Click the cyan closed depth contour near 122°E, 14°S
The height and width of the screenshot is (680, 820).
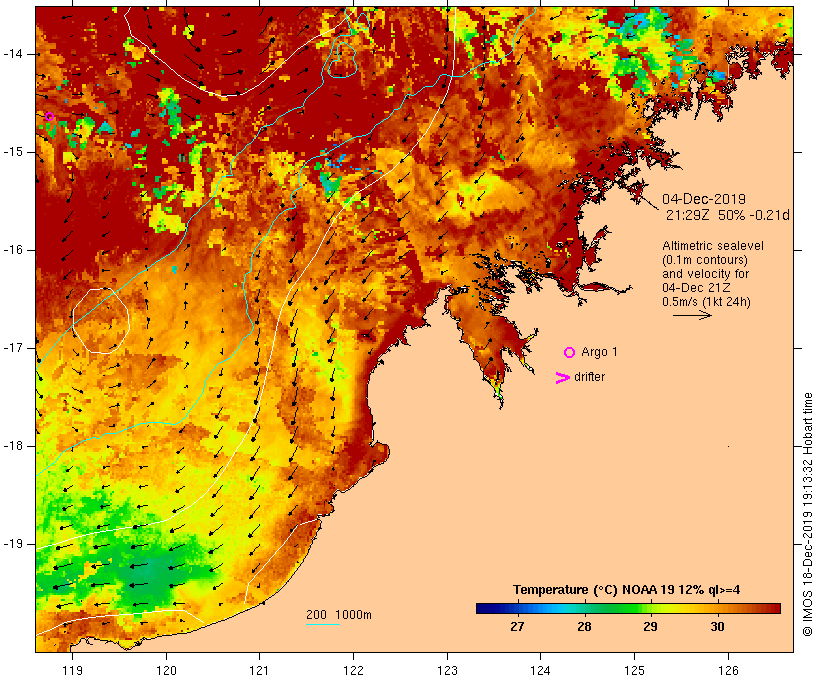342,60
